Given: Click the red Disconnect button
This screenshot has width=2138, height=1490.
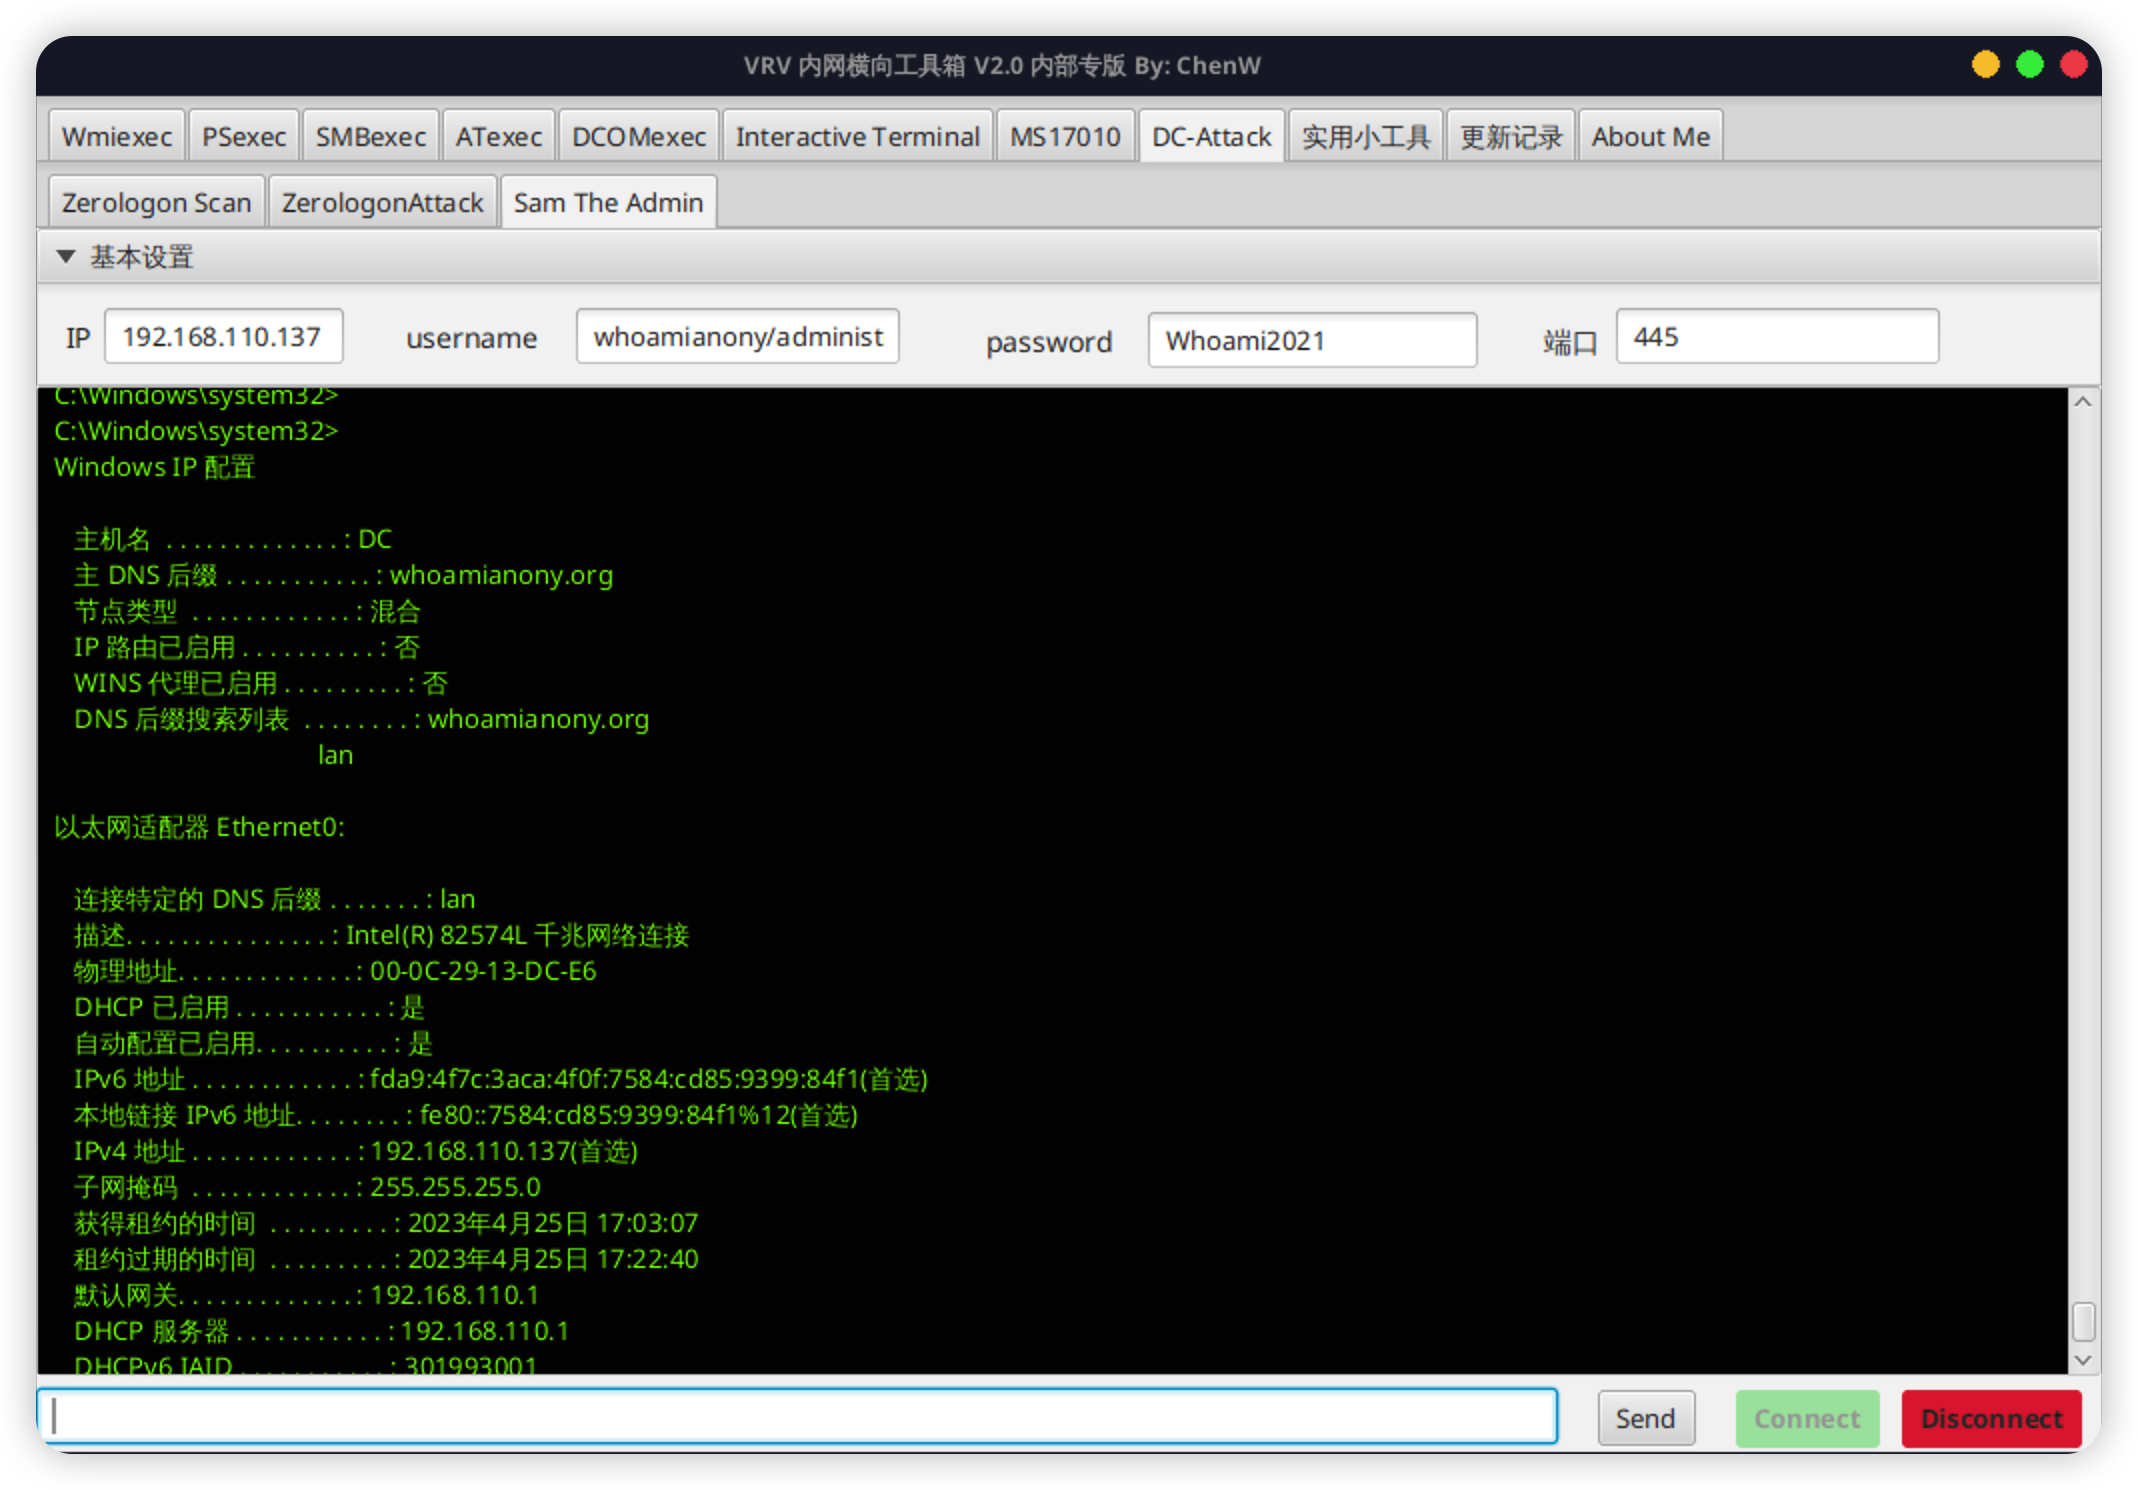Looking at the screenshot, I should [1991, 1418].
